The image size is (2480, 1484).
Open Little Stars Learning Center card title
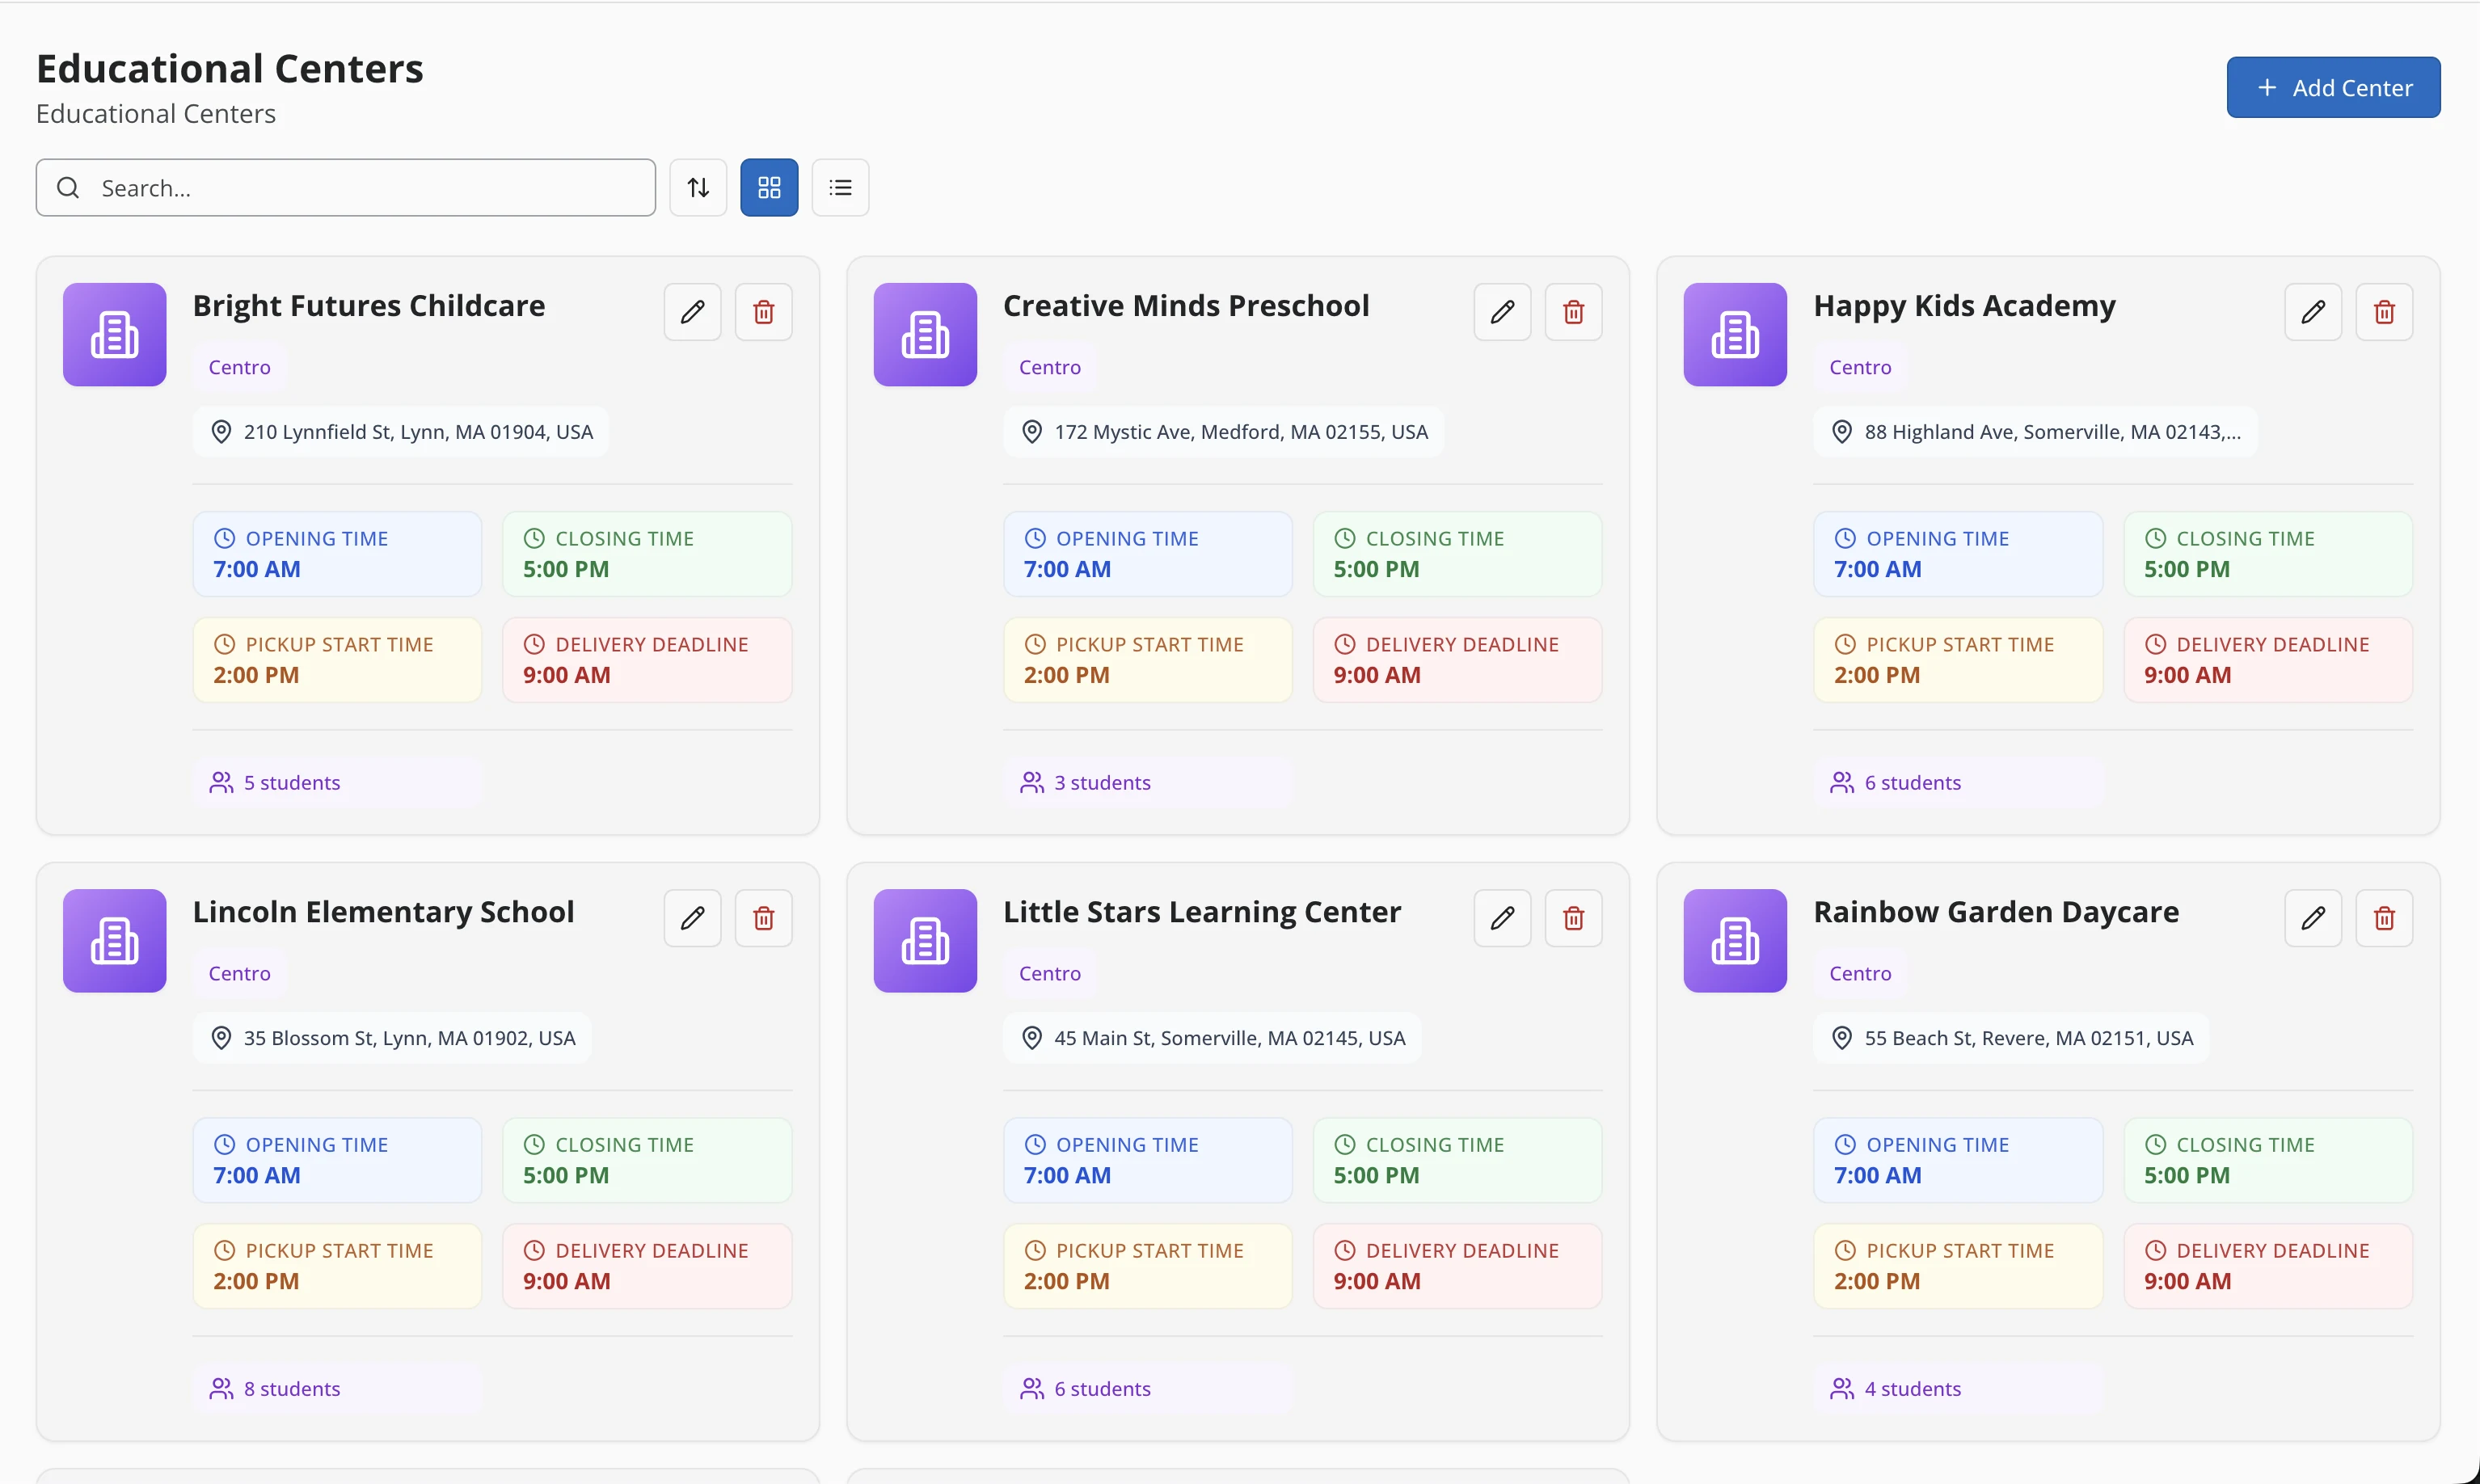coord(1202,912)
